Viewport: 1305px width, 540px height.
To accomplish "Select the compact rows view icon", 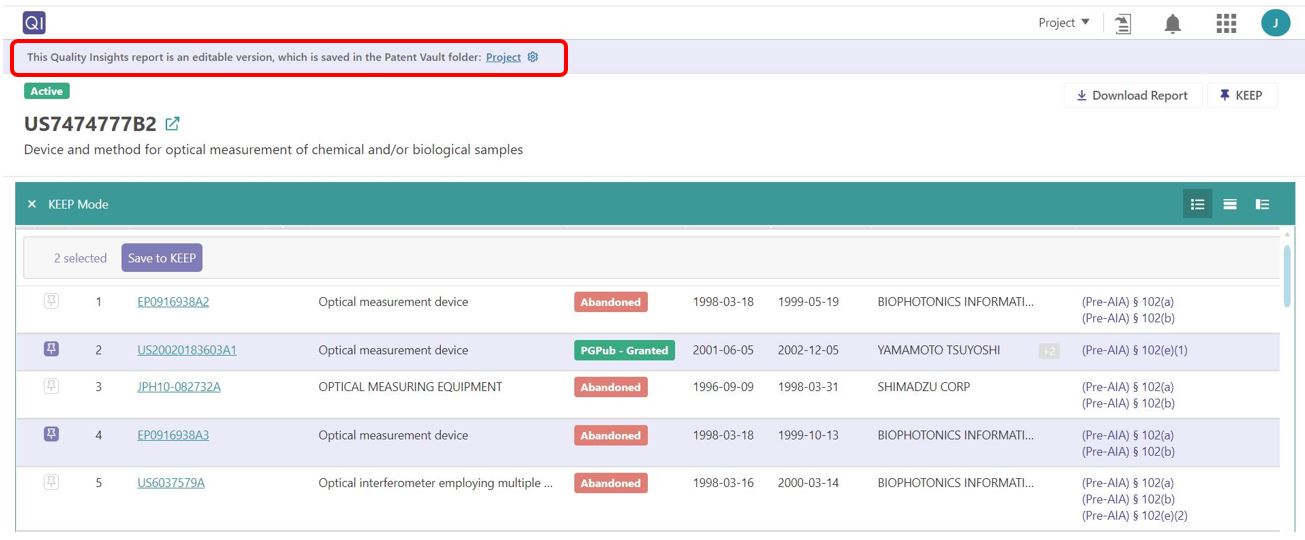I will pyautogui.click(x=1230, y=204).
